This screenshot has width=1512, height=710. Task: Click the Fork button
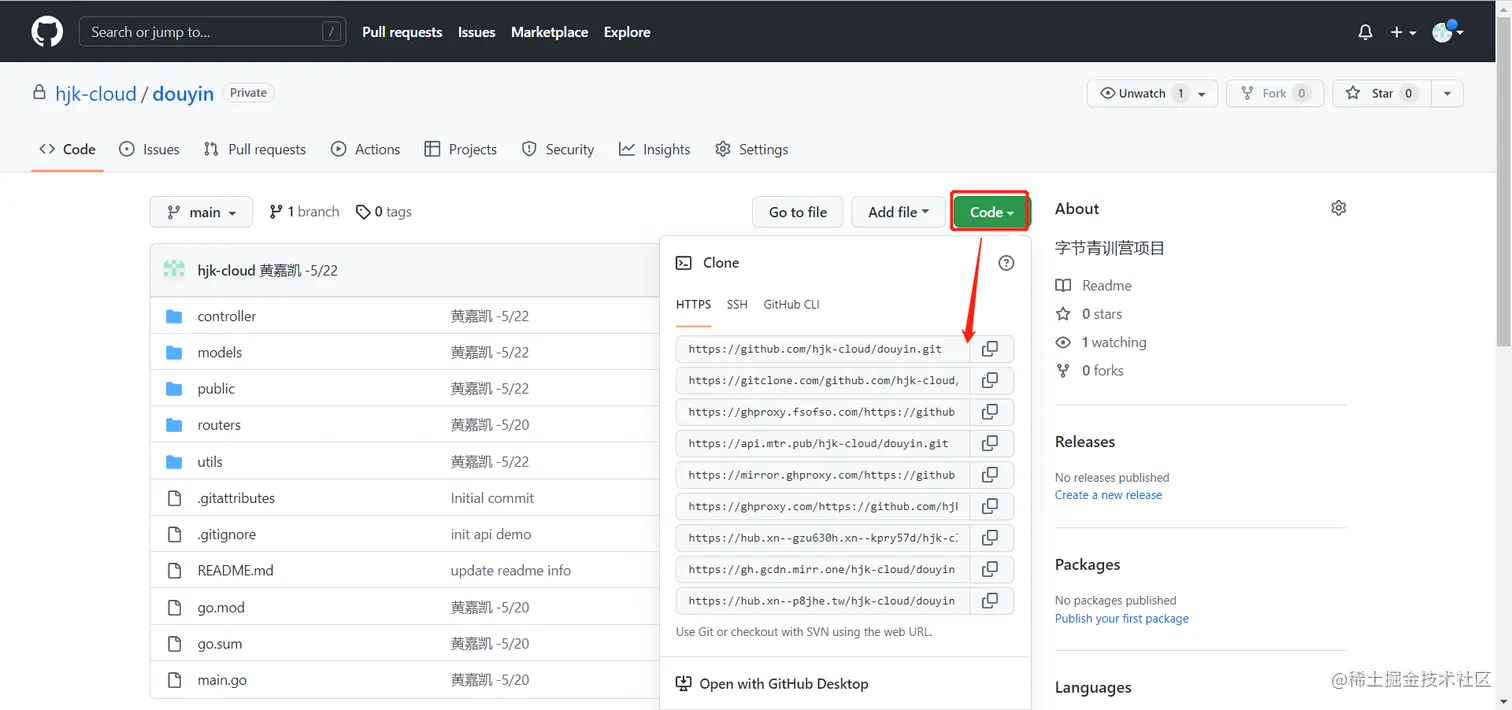[x=1275, y=93]
